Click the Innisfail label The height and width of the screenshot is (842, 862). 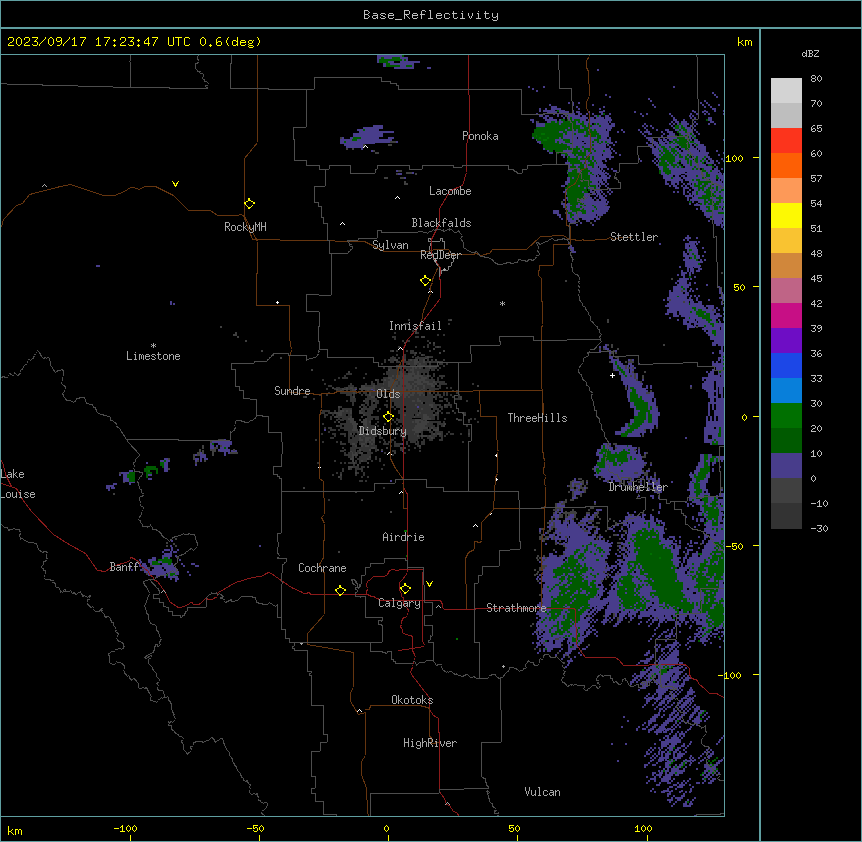click(x=415, y=326)
